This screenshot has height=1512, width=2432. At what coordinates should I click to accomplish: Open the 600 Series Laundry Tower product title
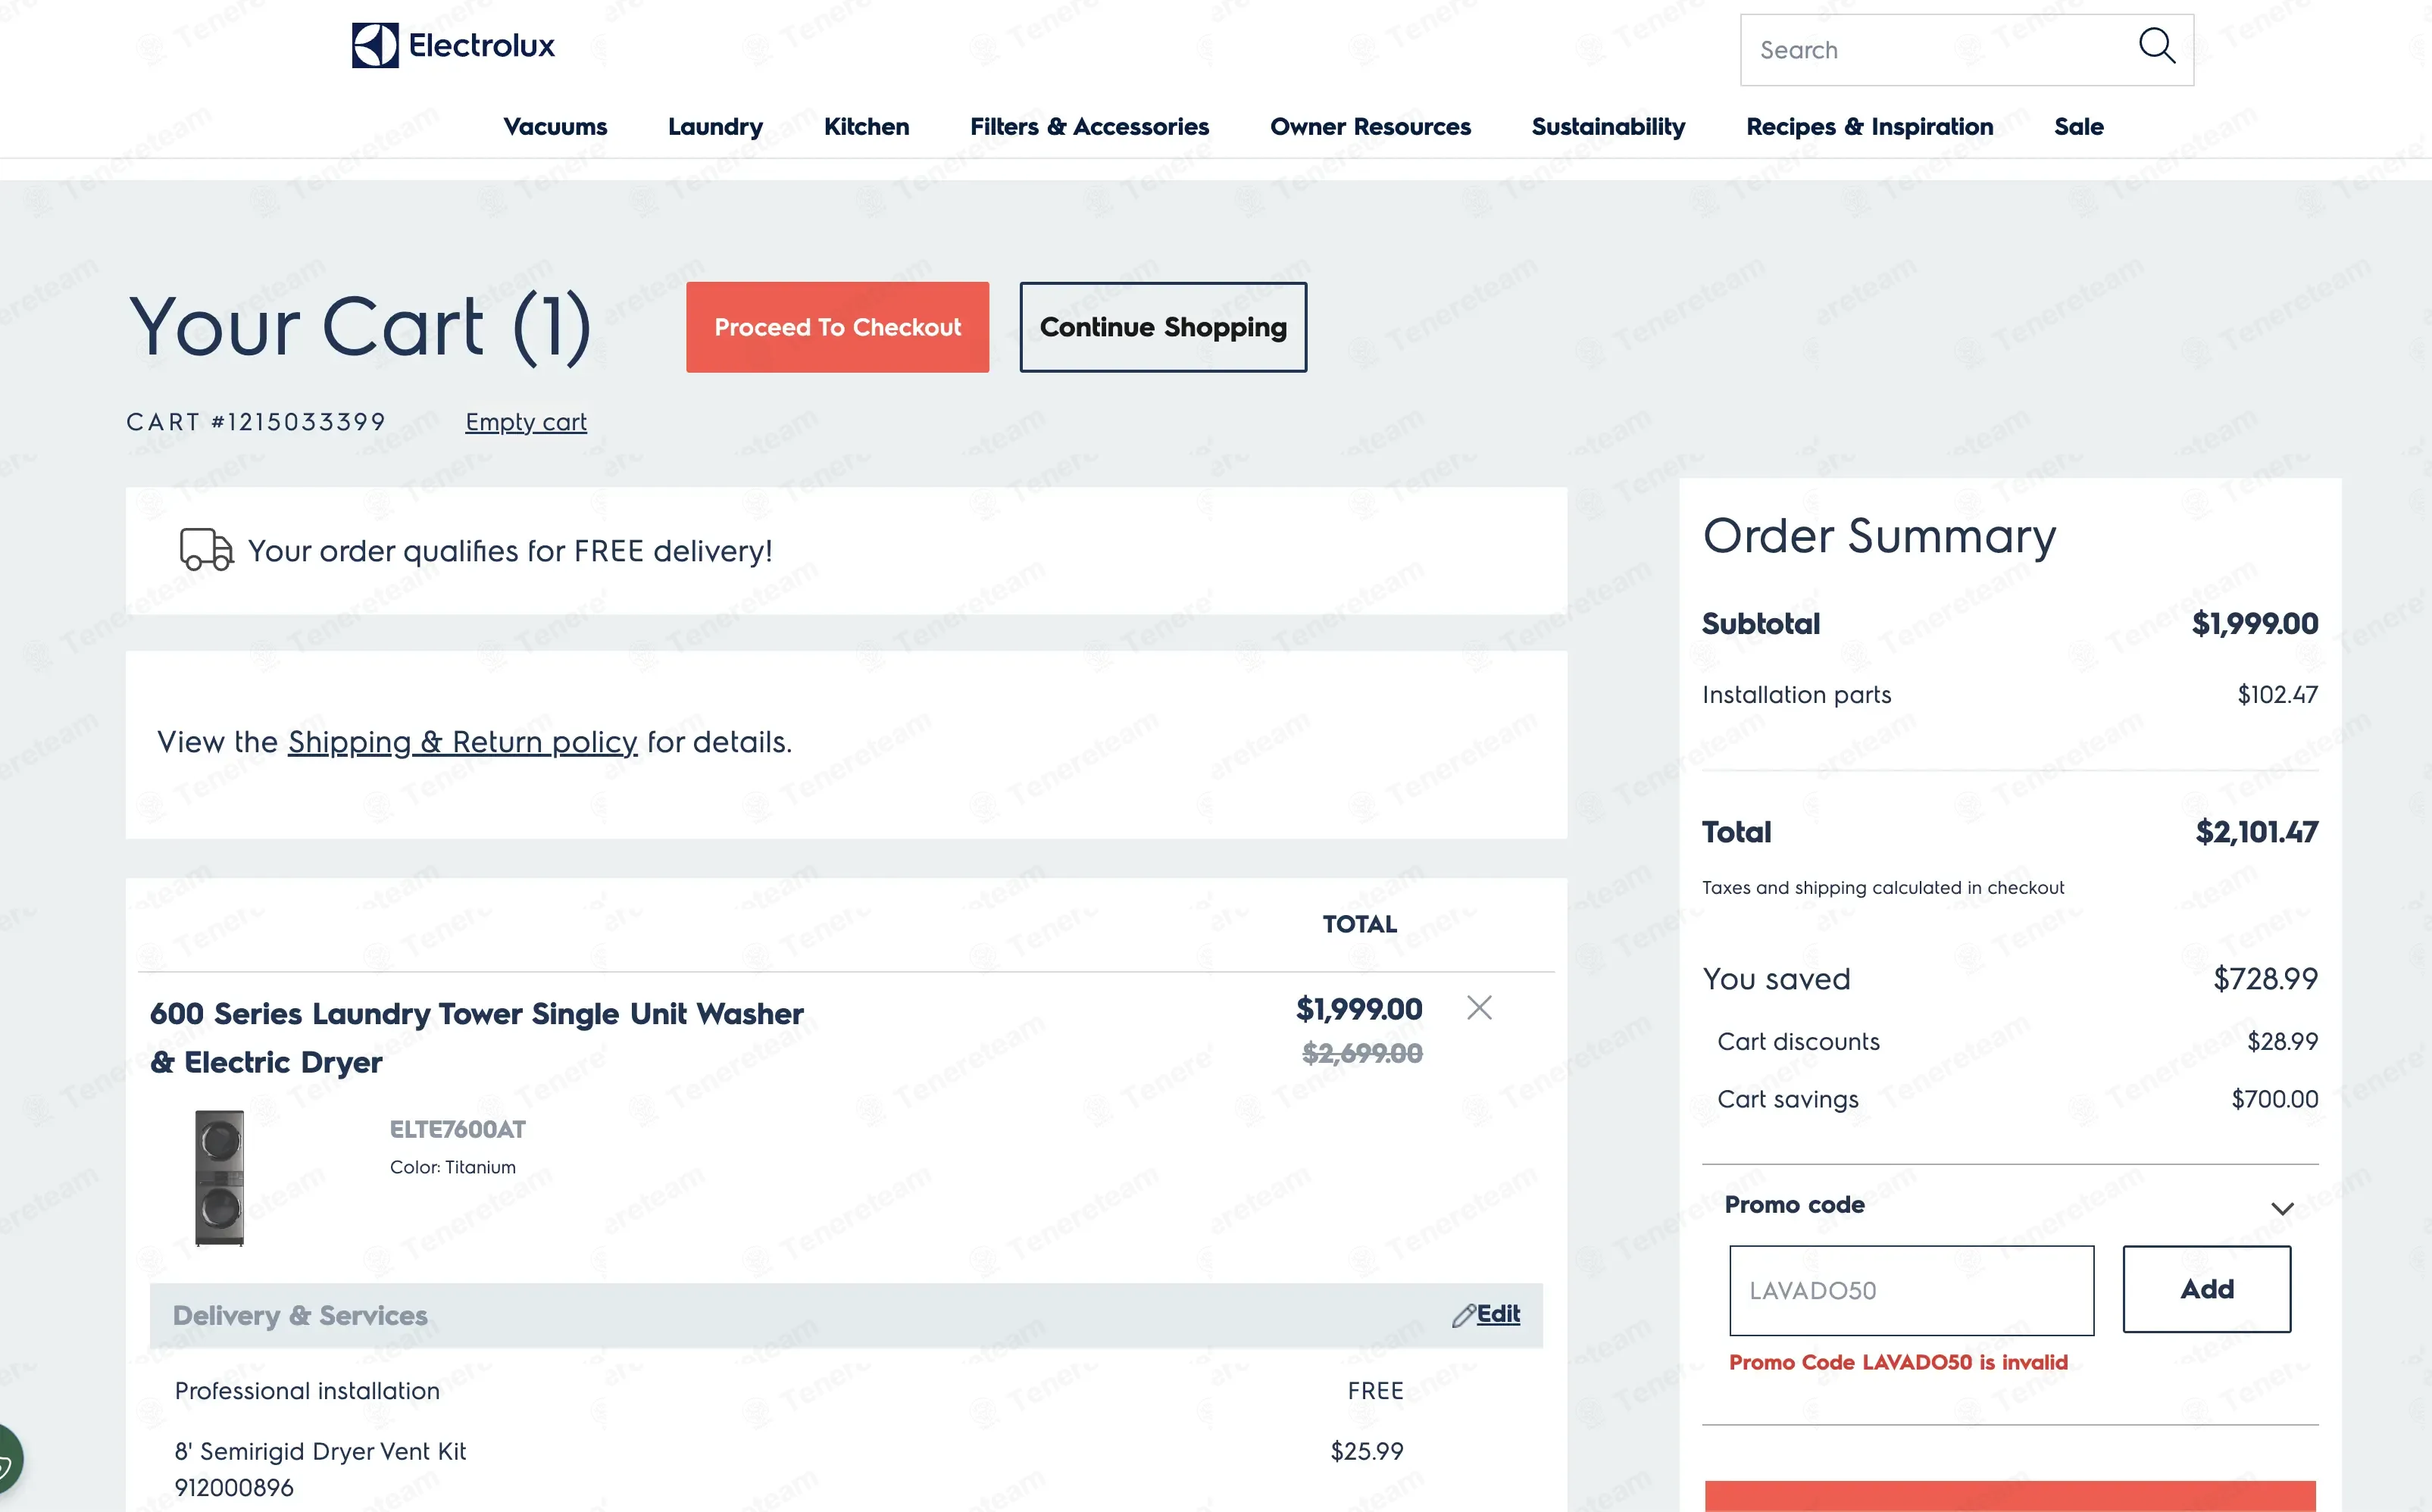pyautogui.click(x=476, y=1038)
